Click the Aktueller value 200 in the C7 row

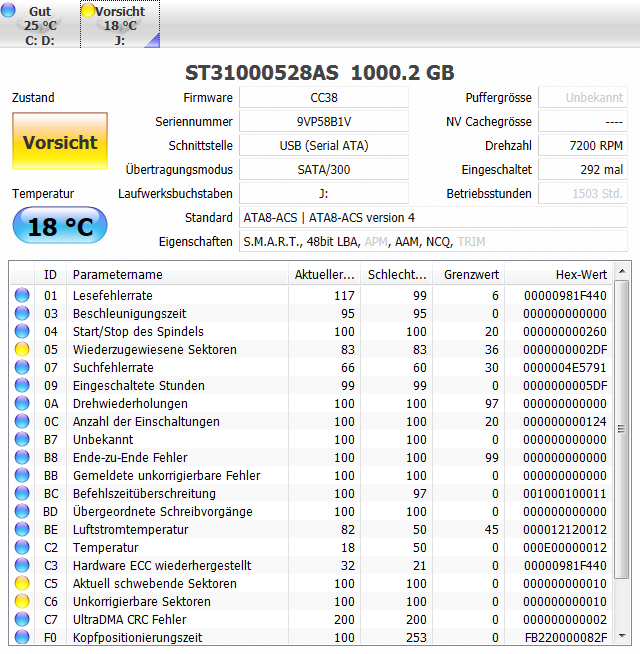344,619
